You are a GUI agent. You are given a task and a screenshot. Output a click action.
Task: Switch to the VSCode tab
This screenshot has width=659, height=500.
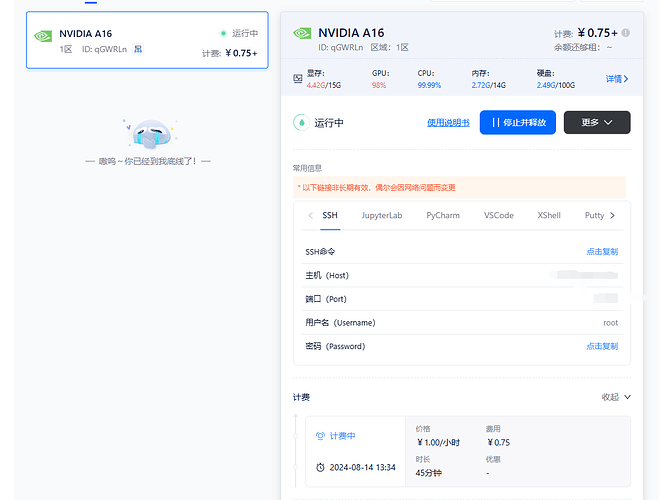pyautogui.click(x=498, y=216)
